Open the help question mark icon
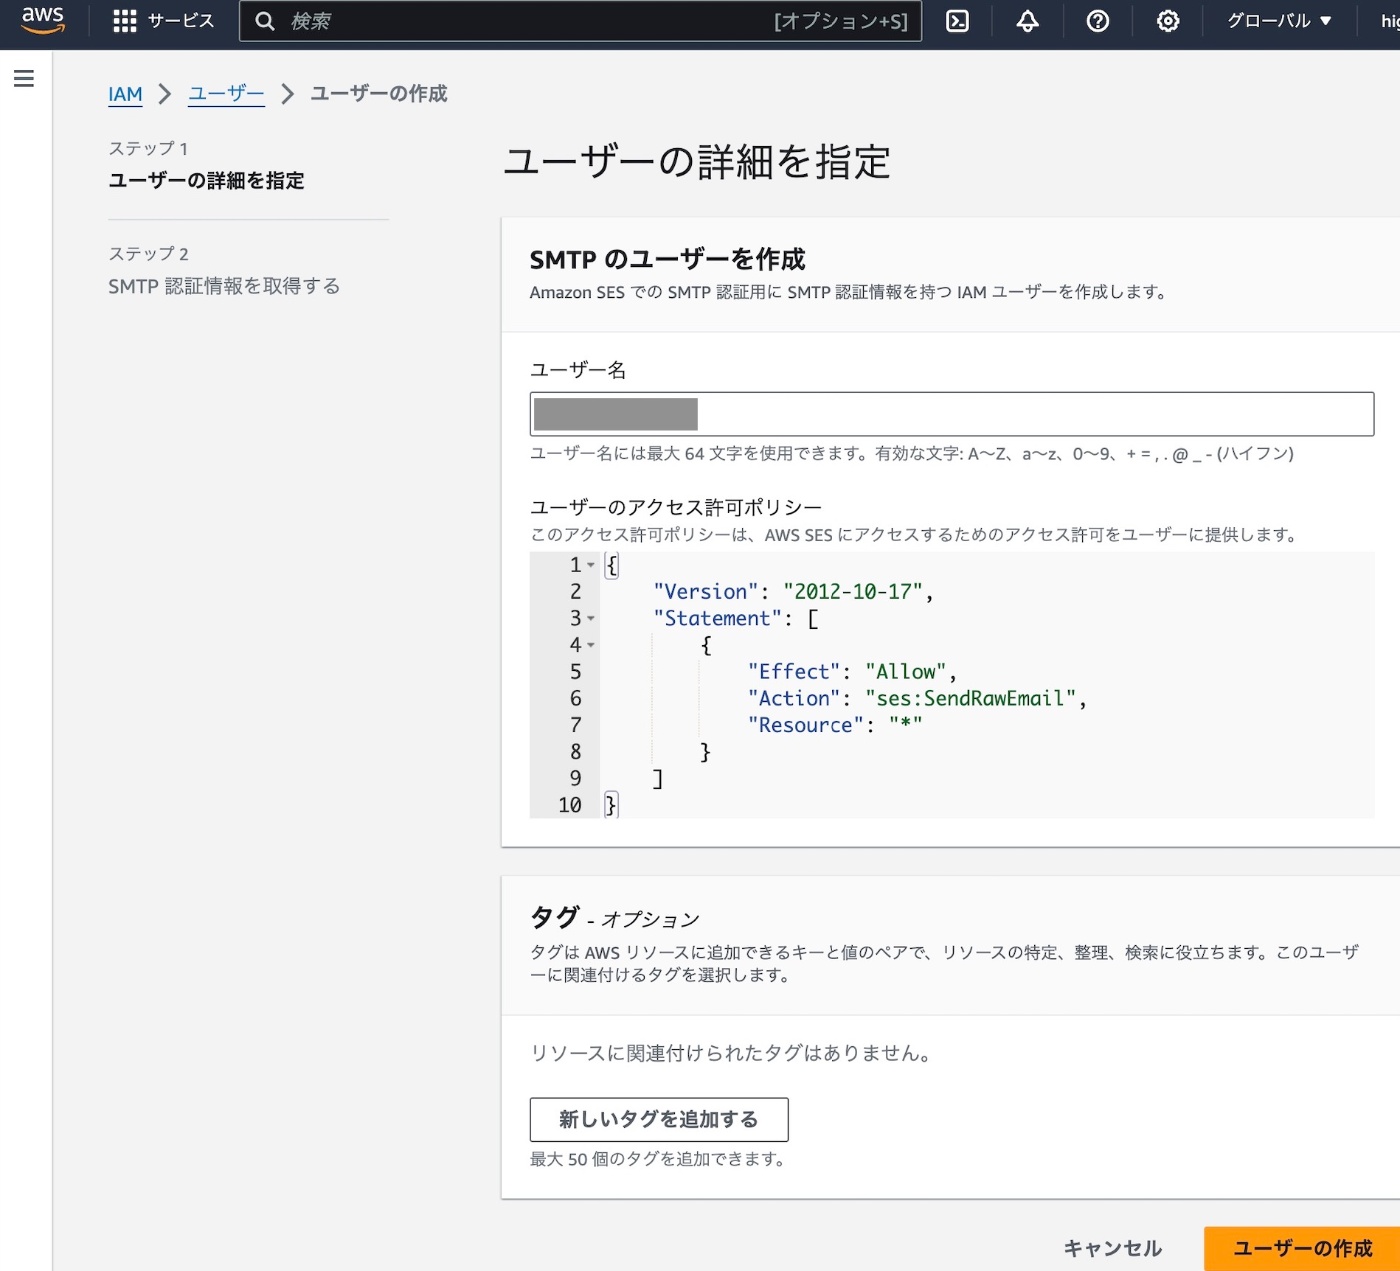 tap(1097, 21)
